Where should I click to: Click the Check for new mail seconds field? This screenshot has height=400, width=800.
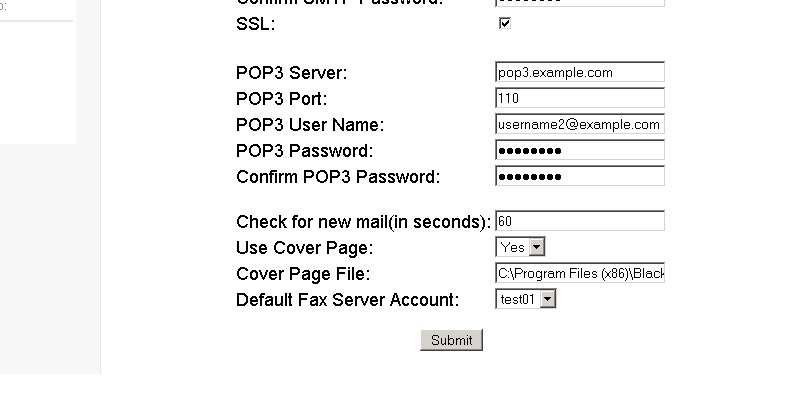pyautogui.click(x=580, y=221)
